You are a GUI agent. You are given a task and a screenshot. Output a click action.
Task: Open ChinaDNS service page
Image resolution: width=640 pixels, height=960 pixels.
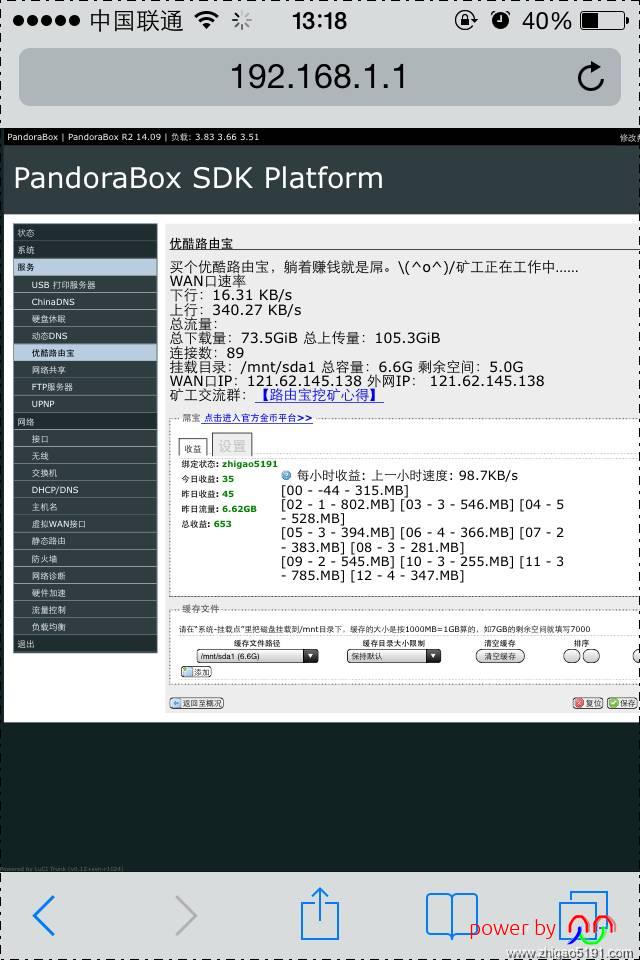click(85, 302)
